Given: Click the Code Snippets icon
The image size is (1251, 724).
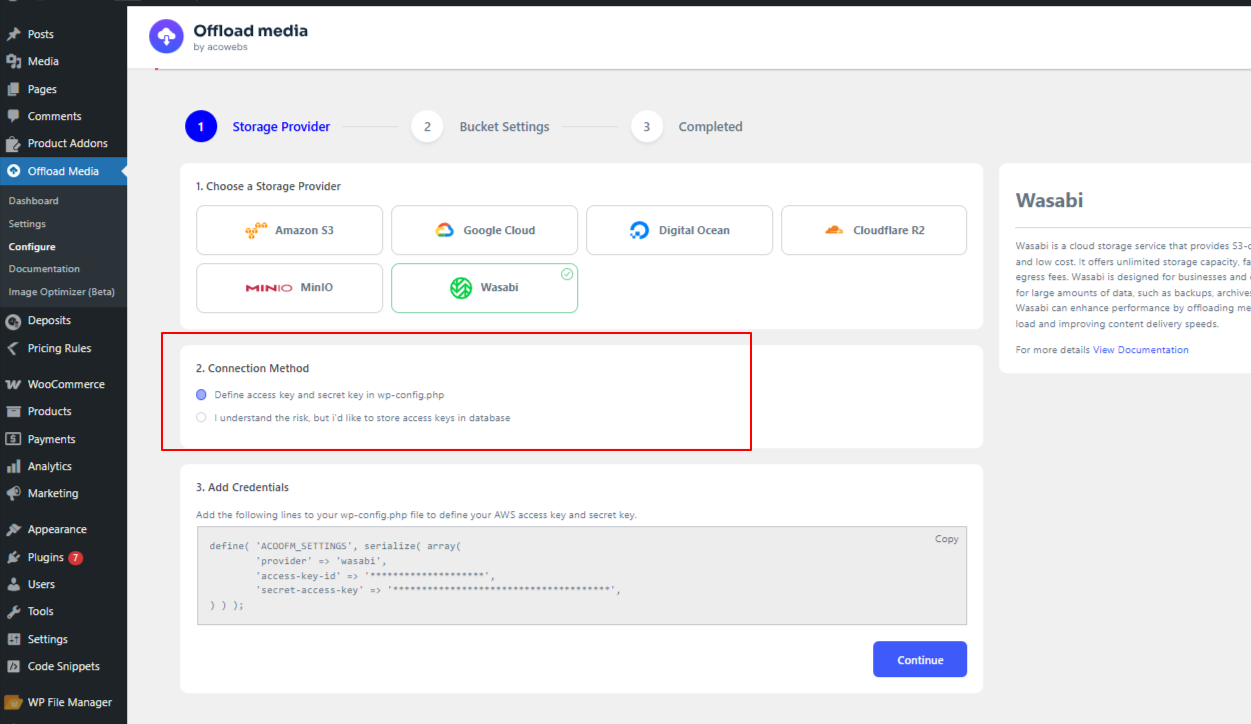Looking at the screenshot, I should pyautogui.click(x=13, y=666).
